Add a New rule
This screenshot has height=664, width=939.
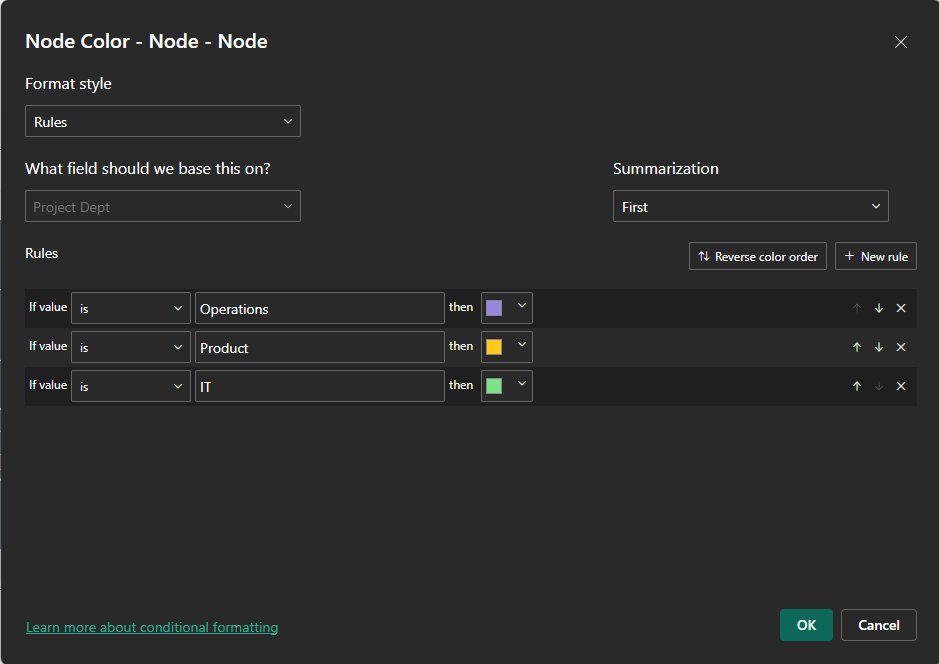tap(876, 256)
